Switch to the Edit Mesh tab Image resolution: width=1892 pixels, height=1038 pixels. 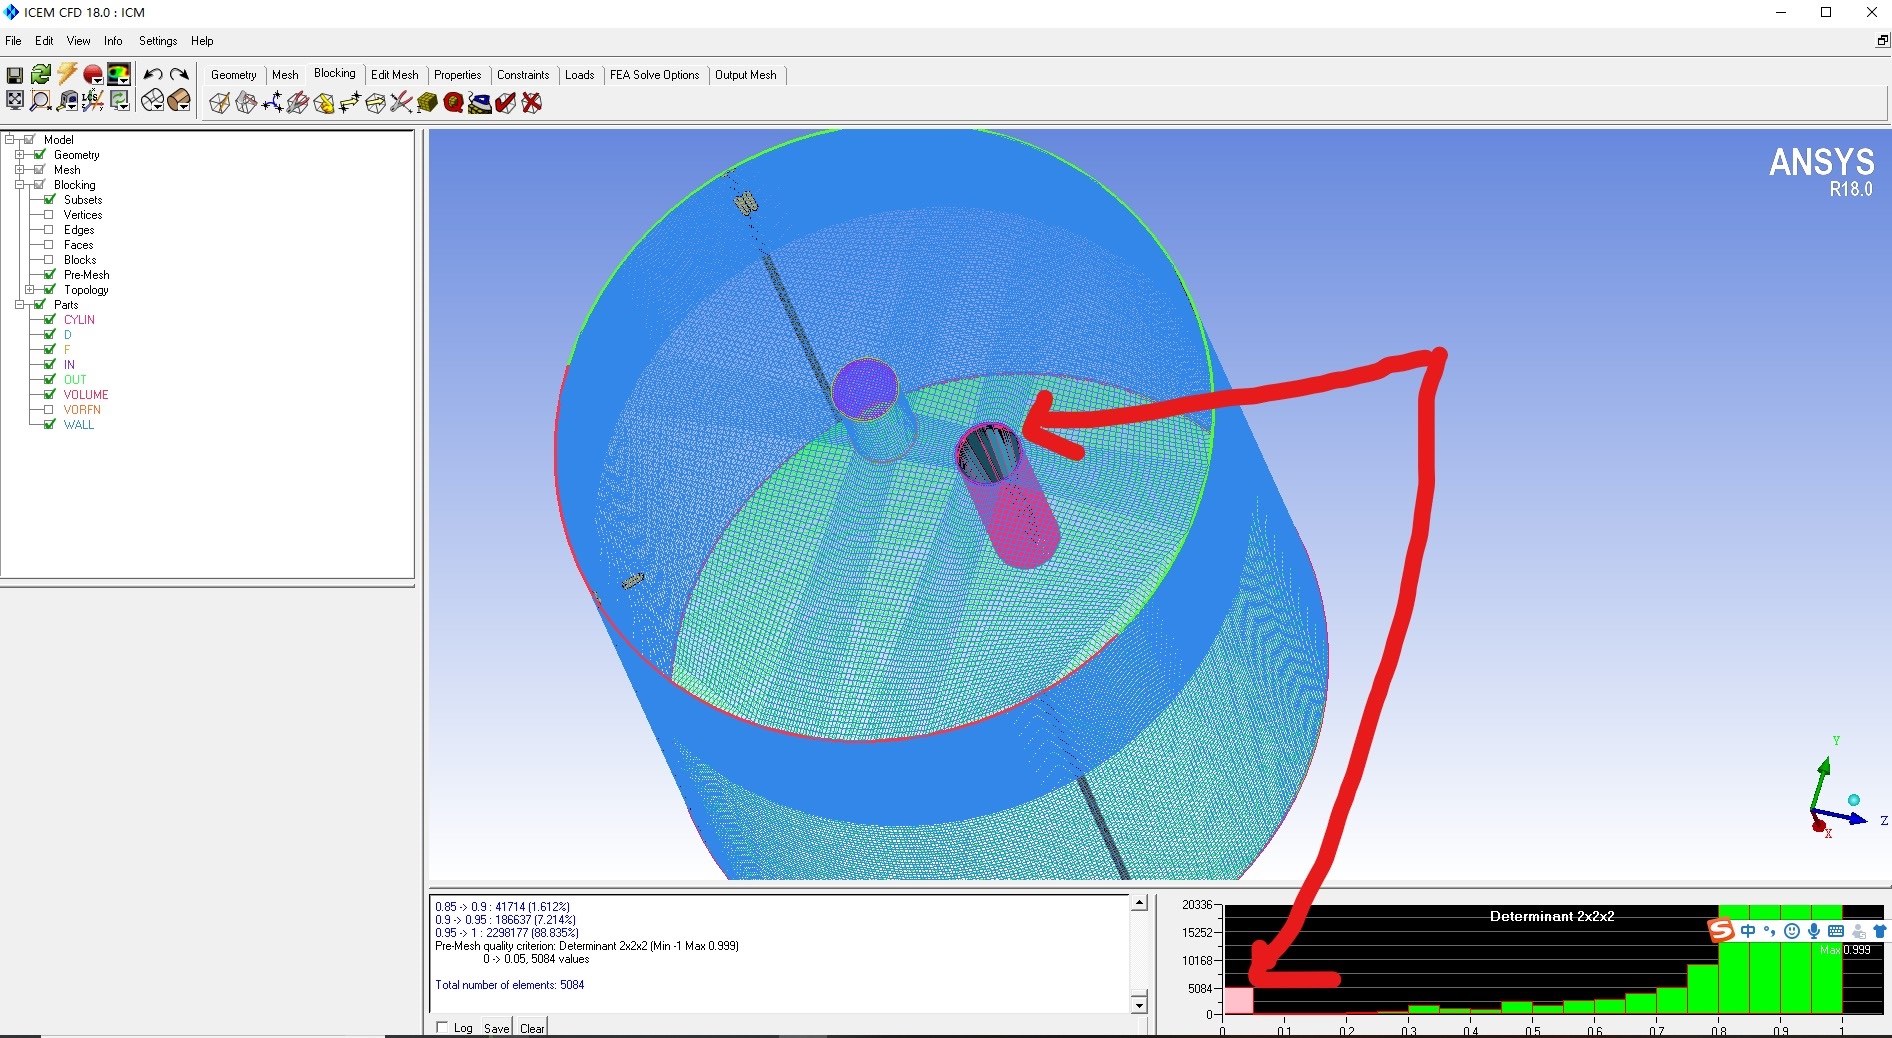pyautogui.click(x=394, y=75)
